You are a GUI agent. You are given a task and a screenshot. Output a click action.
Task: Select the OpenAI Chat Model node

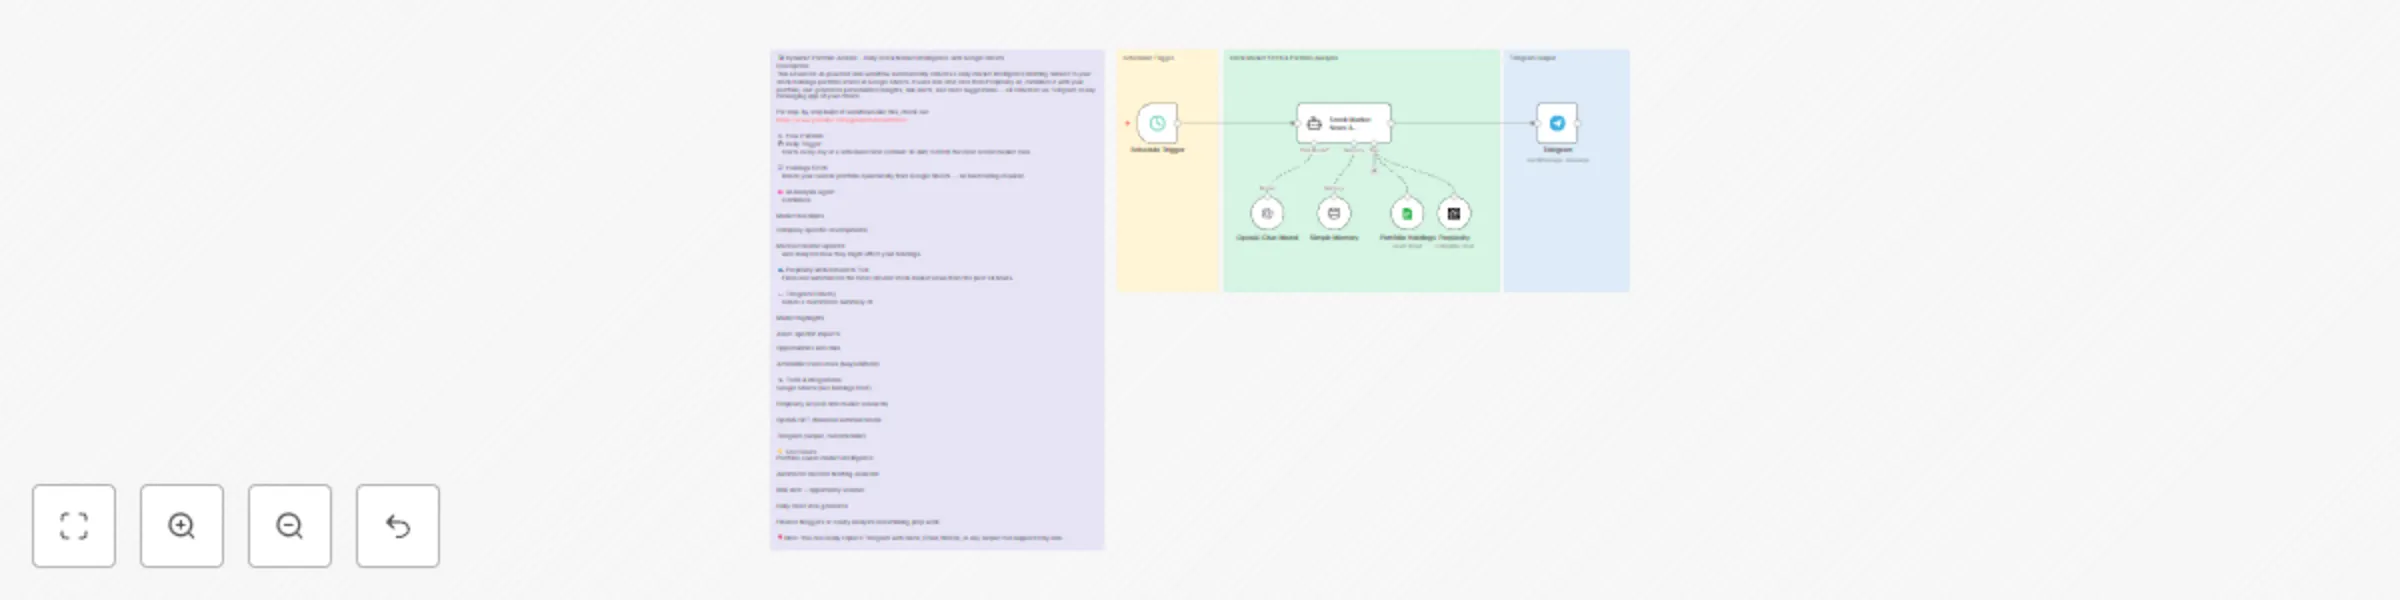[1267, 213]
